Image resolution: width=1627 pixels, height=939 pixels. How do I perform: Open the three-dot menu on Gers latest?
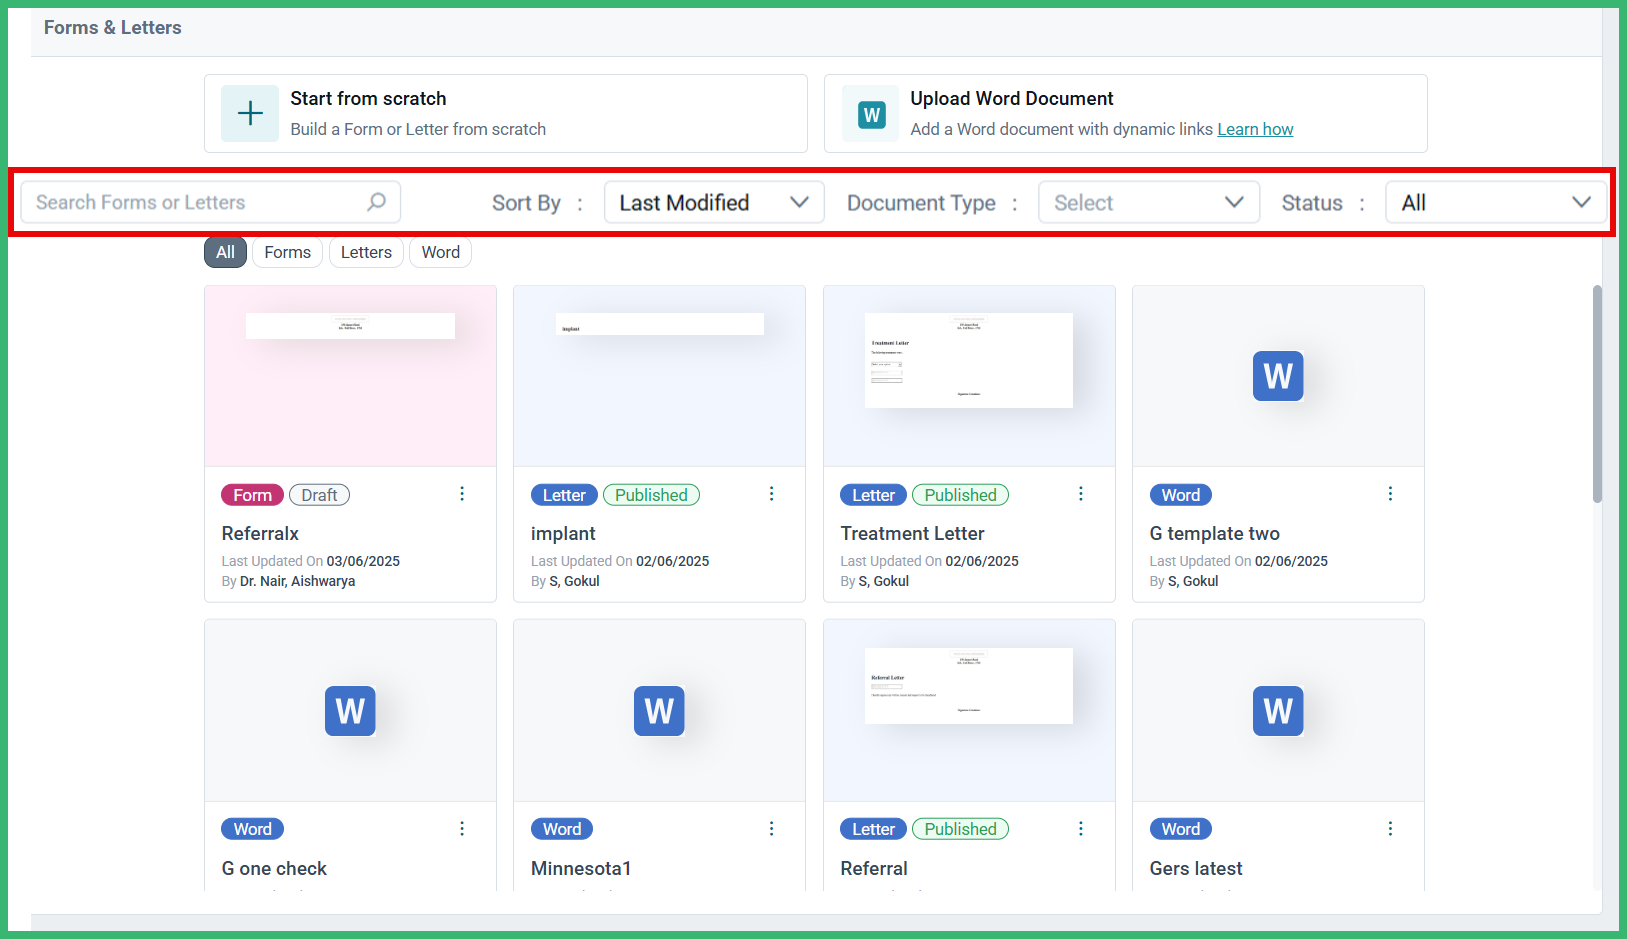coord(1390,828)
